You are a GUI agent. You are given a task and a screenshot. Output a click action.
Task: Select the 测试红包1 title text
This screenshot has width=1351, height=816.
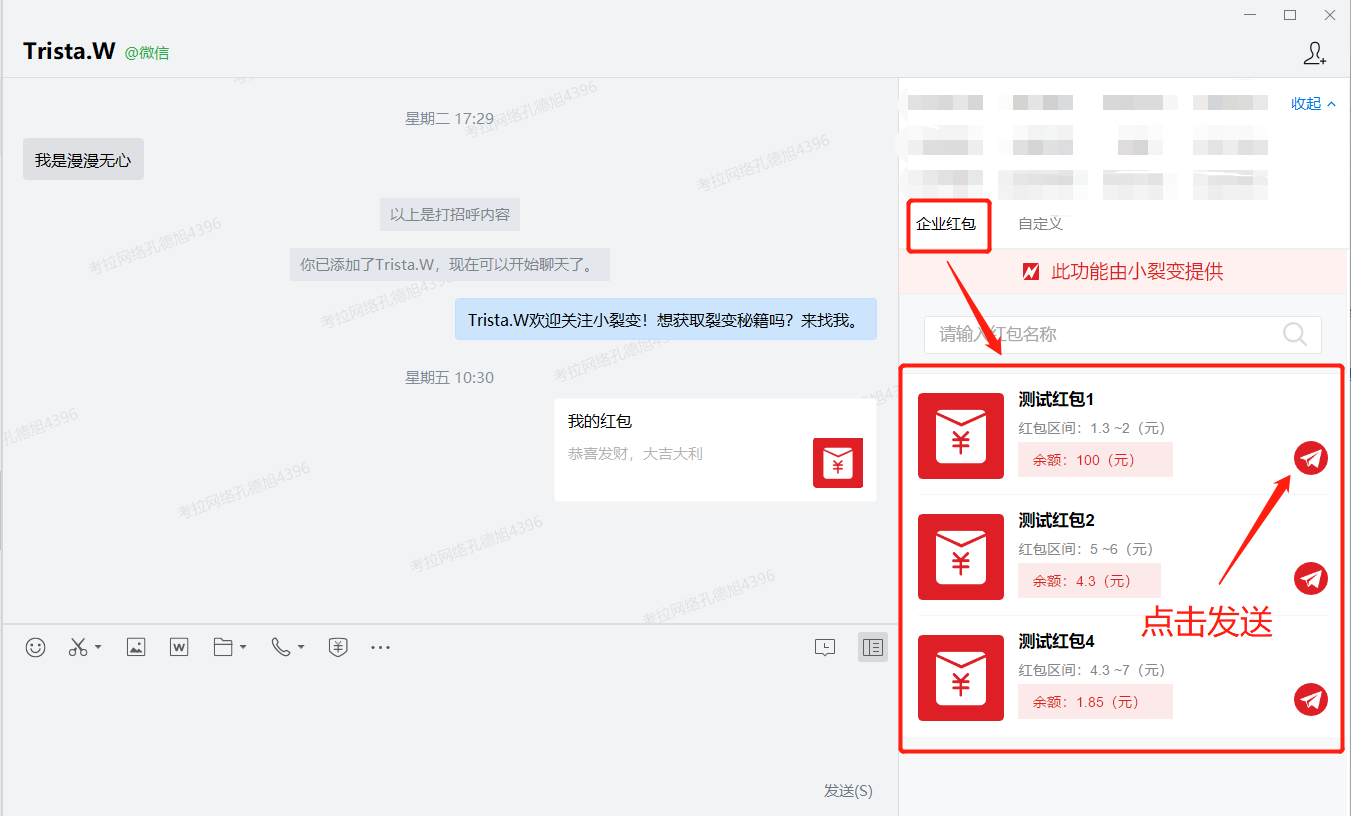[x=1057, y=399]
